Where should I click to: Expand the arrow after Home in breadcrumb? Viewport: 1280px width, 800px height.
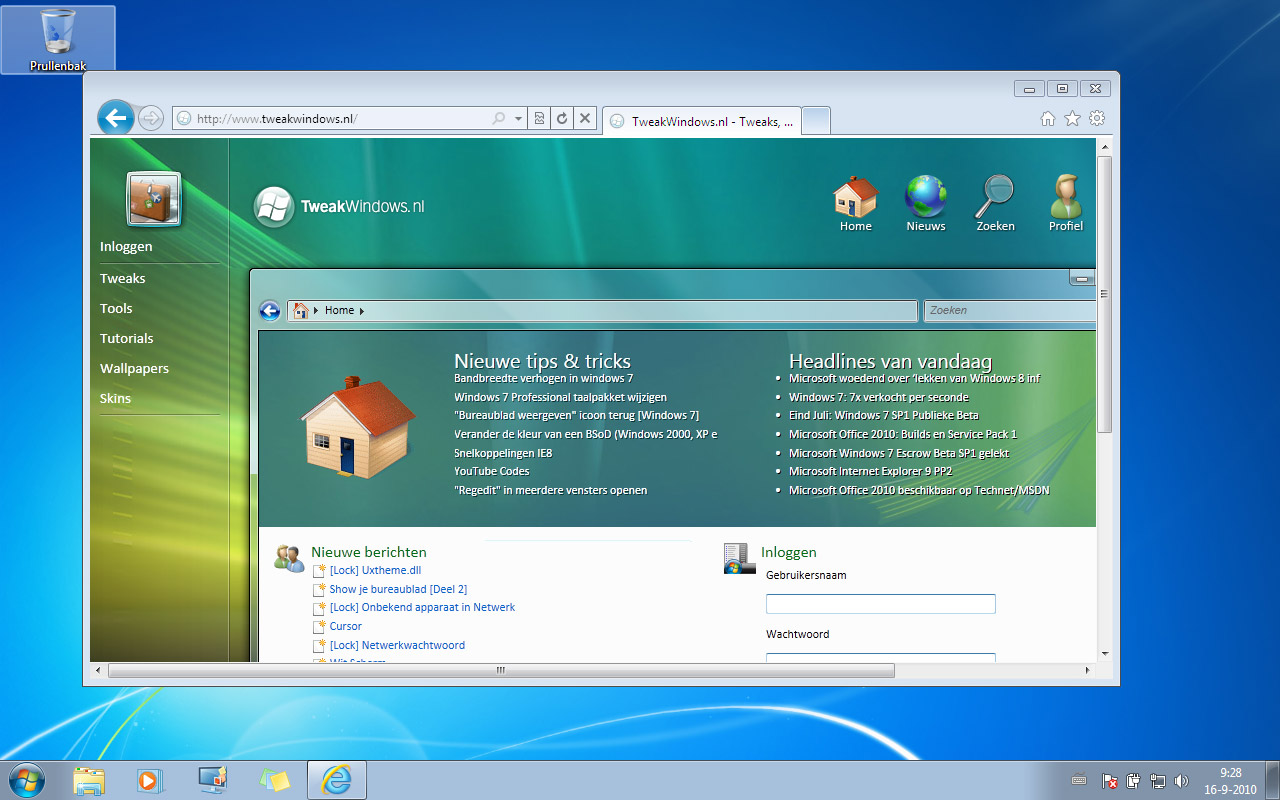362,311
